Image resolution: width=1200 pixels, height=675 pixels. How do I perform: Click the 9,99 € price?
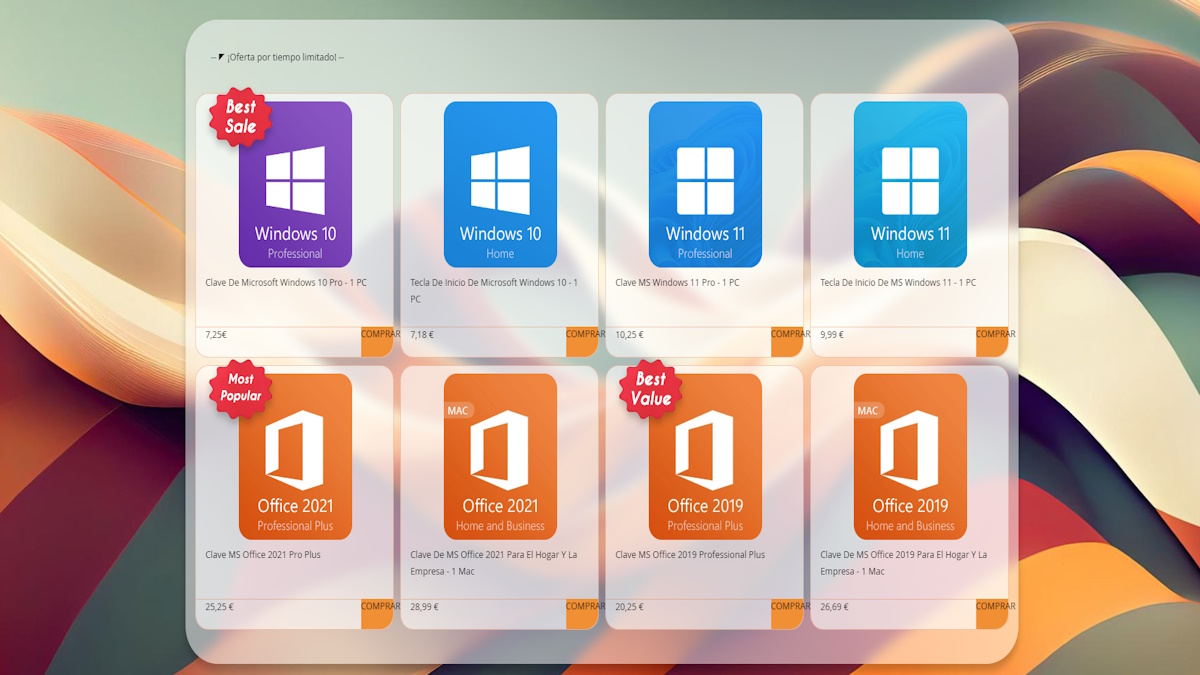click(832, 335)
